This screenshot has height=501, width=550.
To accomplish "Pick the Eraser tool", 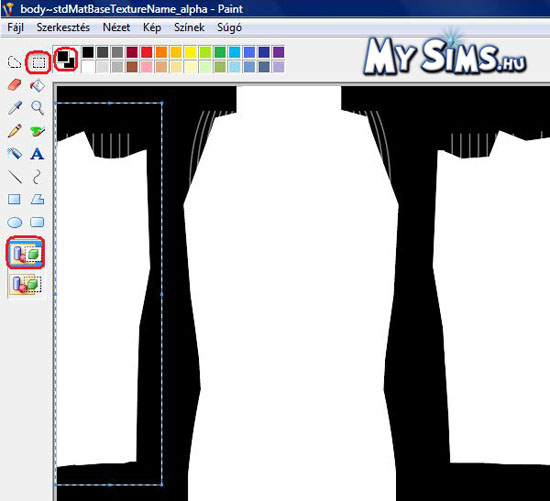I will tap(15, 85).
